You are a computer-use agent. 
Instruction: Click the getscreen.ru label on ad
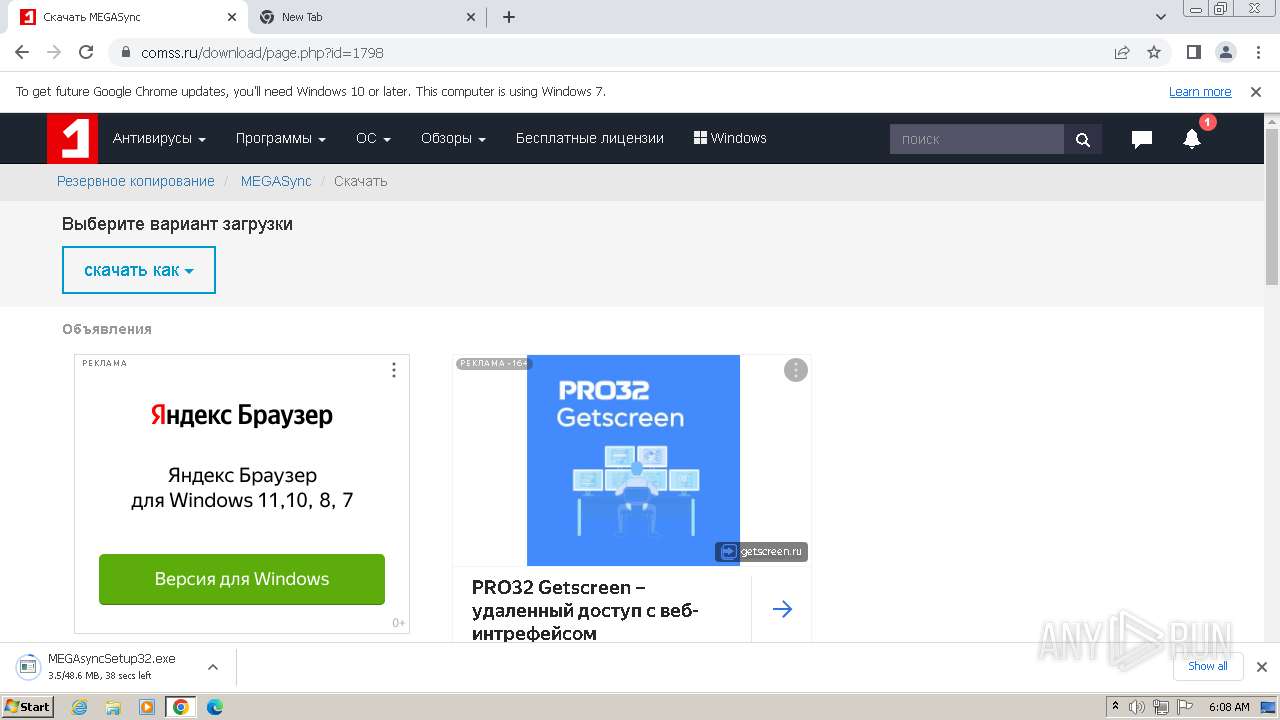tap(761, 551)
